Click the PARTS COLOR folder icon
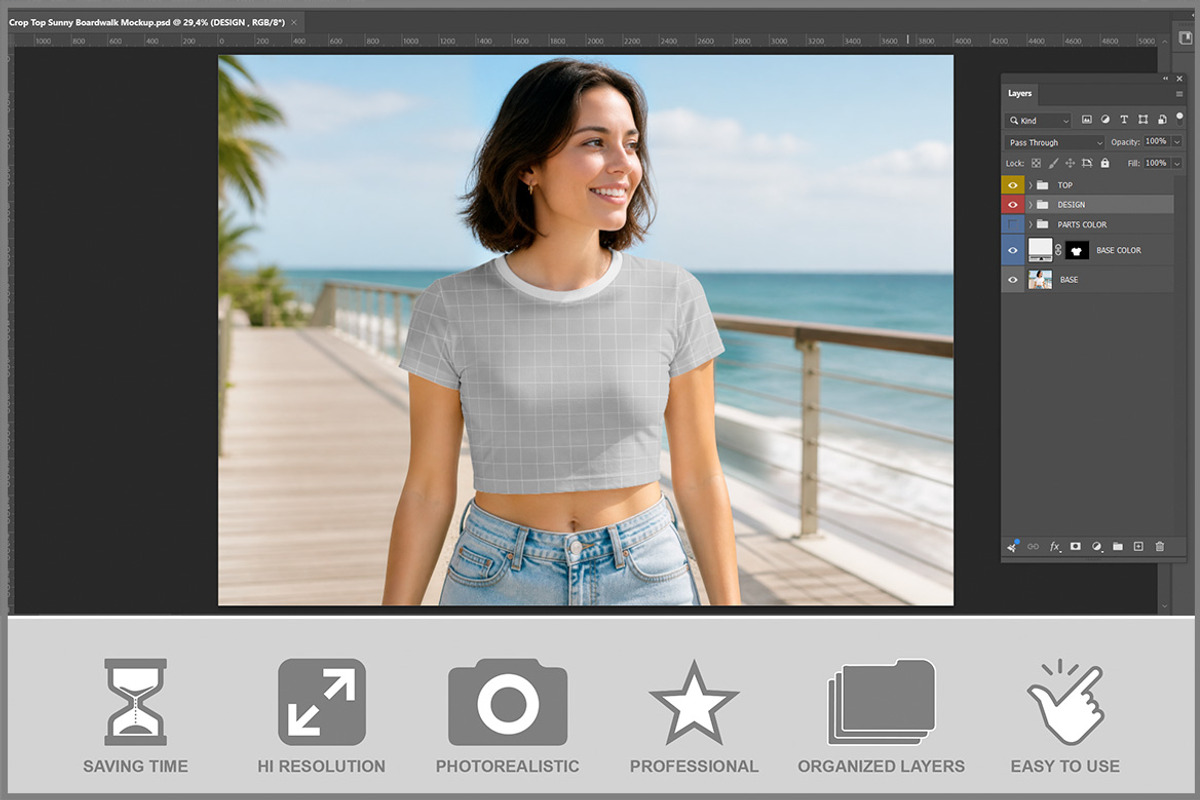 pos(1042,225)
